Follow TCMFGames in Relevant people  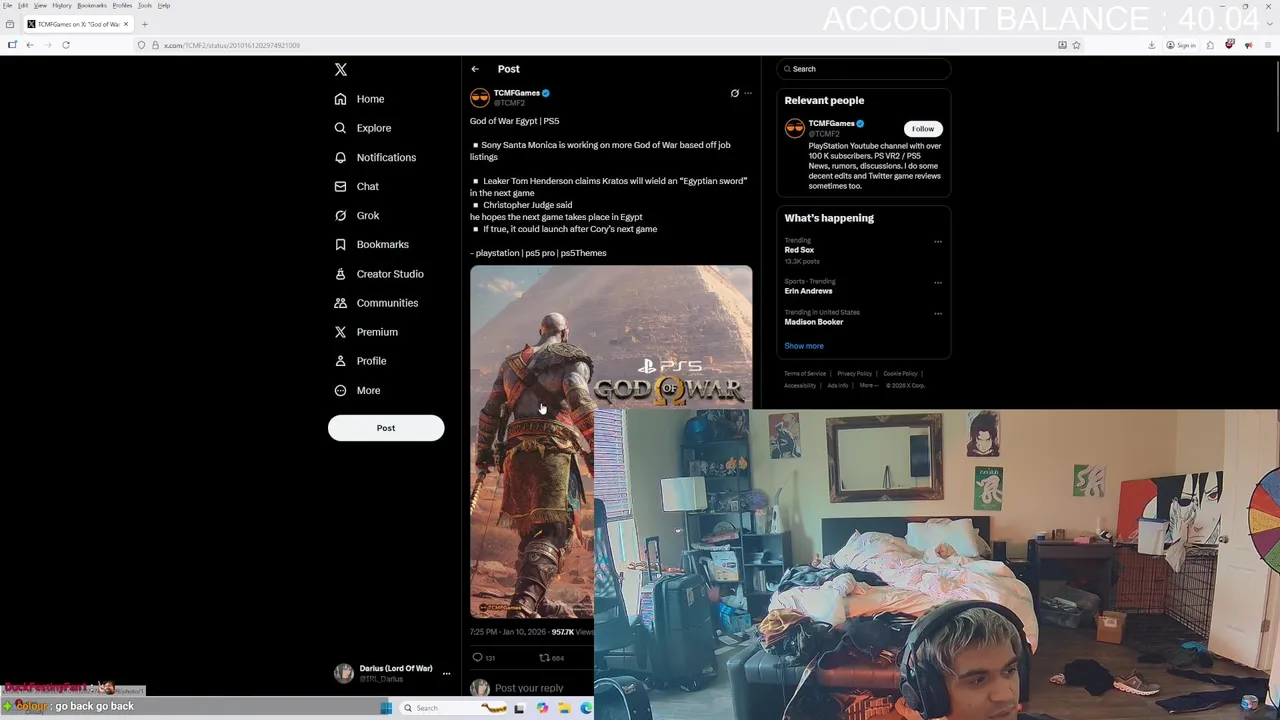click(923, 129)
